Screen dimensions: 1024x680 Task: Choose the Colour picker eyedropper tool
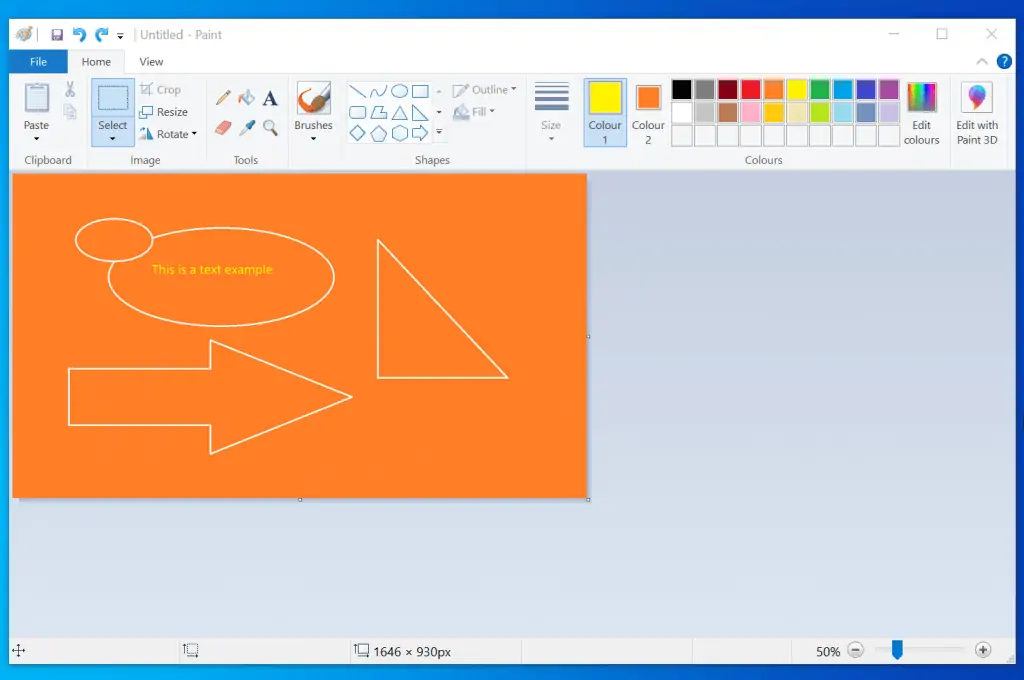(246, 128)
